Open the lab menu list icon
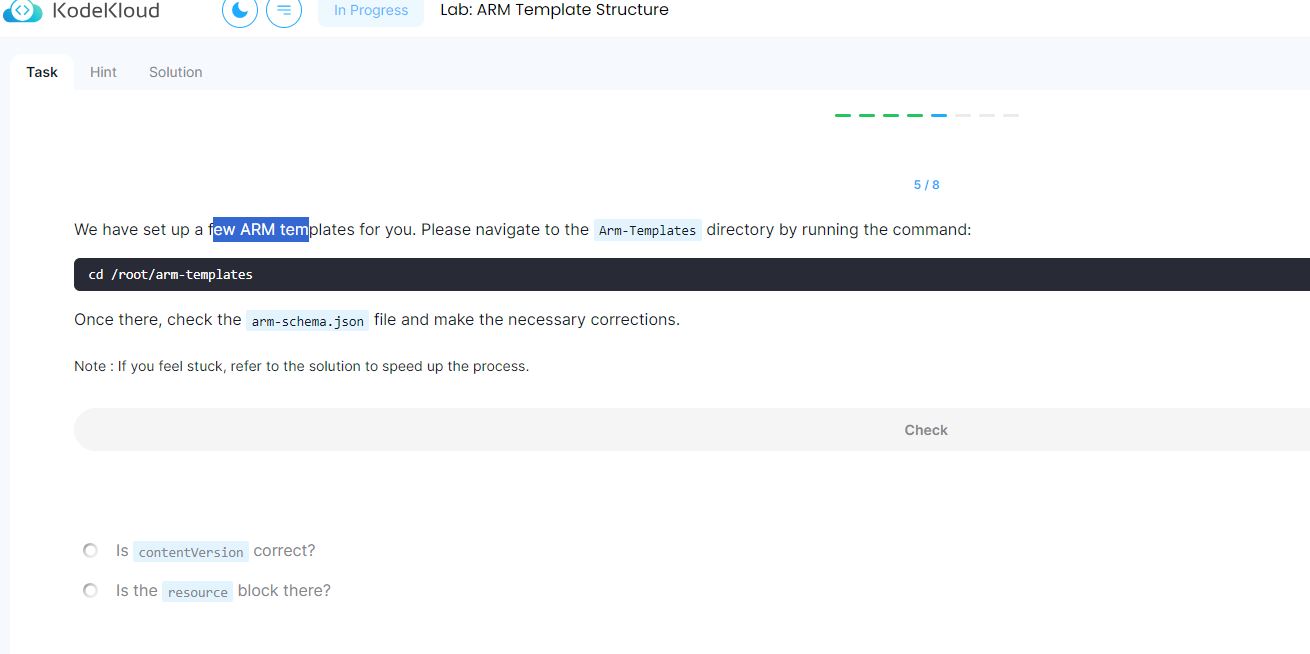The image size is (1310, 654). [284, 11]
